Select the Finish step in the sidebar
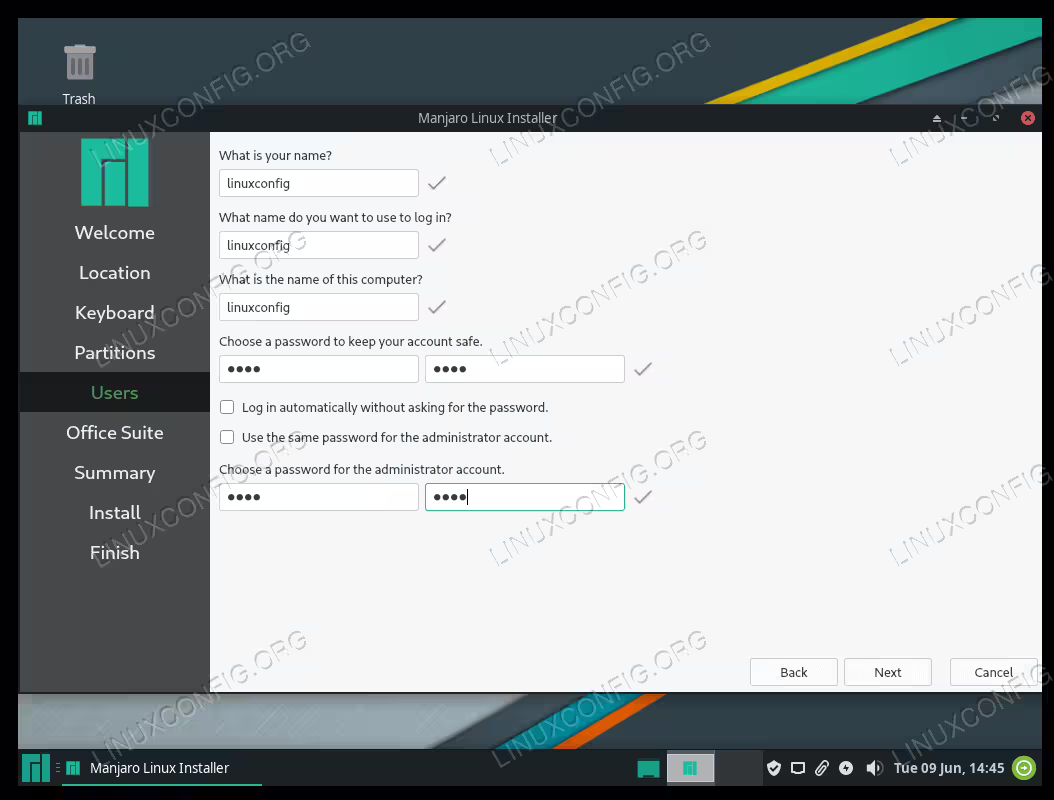1054x800 pixels. pos(115,553)
